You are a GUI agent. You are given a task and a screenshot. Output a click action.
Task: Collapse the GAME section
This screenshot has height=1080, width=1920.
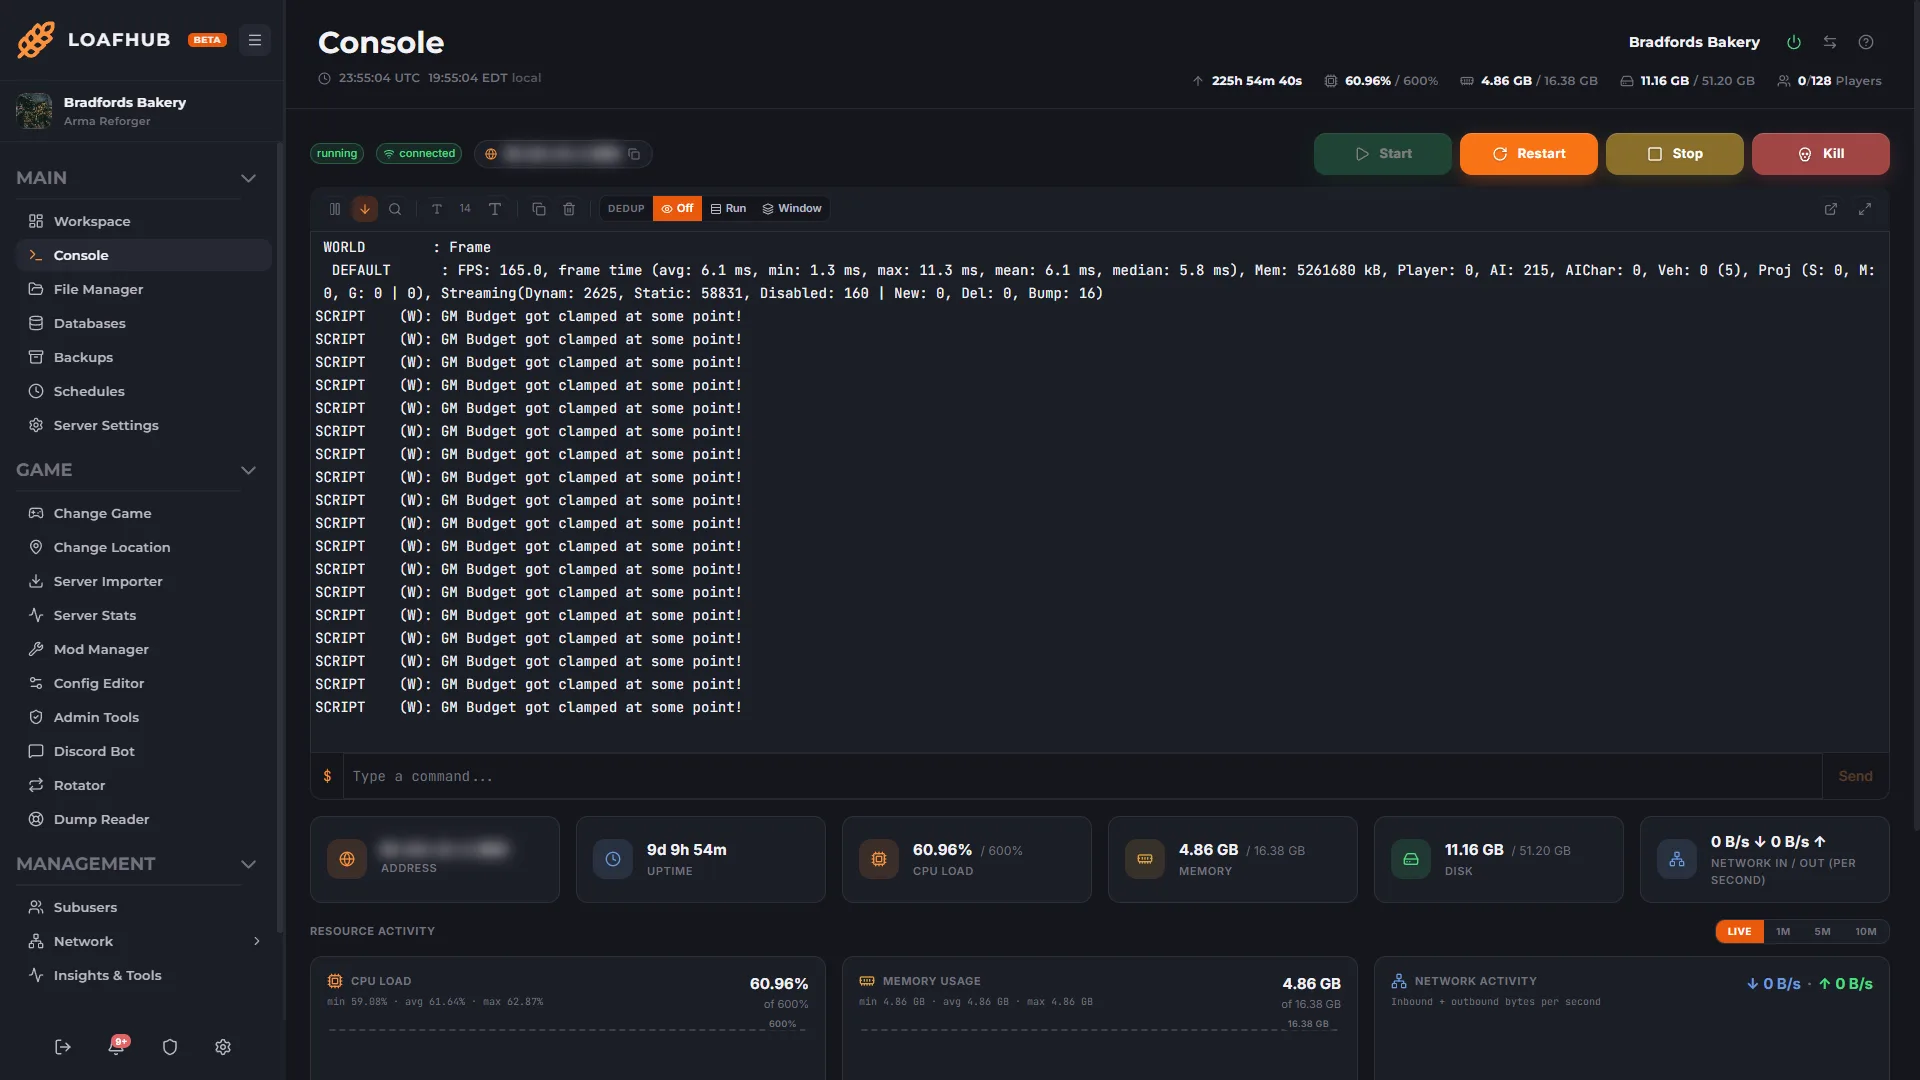click(x=248, y=470)
